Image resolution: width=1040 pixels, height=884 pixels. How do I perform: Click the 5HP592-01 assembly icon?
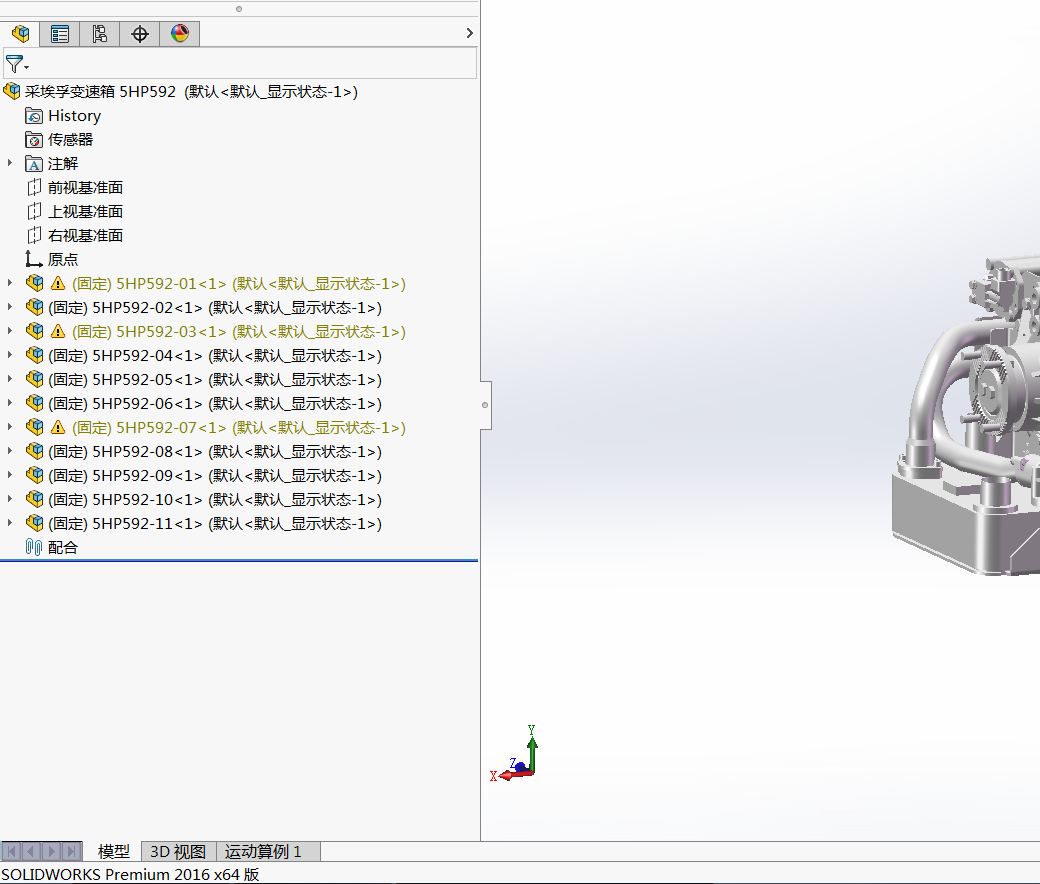[34, 283]
